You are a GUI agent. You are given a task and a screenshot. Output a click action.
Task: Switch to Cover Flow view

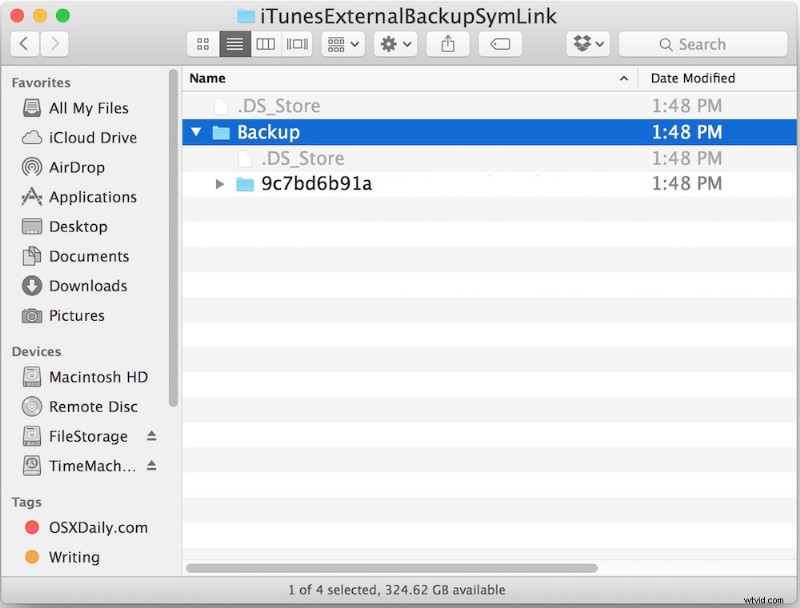point(295,43)
